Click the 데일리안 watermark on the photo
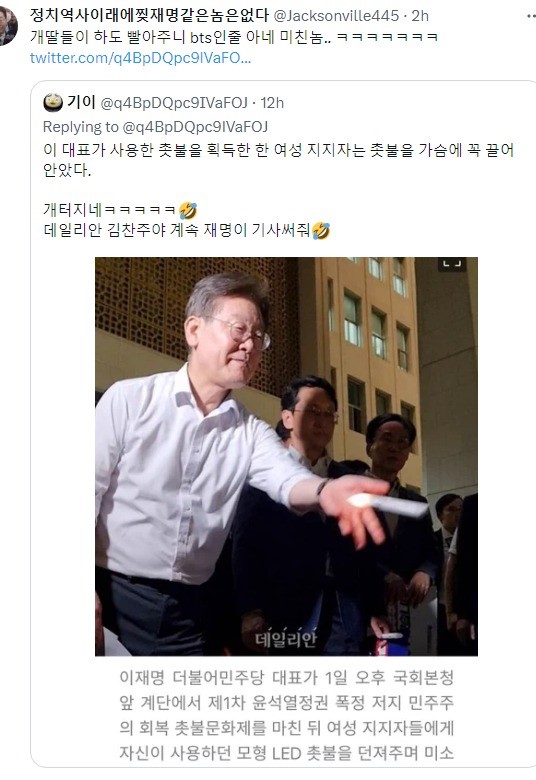Viewport: 536px width, 780px height. pyautogui.click(x=286, y=638)
